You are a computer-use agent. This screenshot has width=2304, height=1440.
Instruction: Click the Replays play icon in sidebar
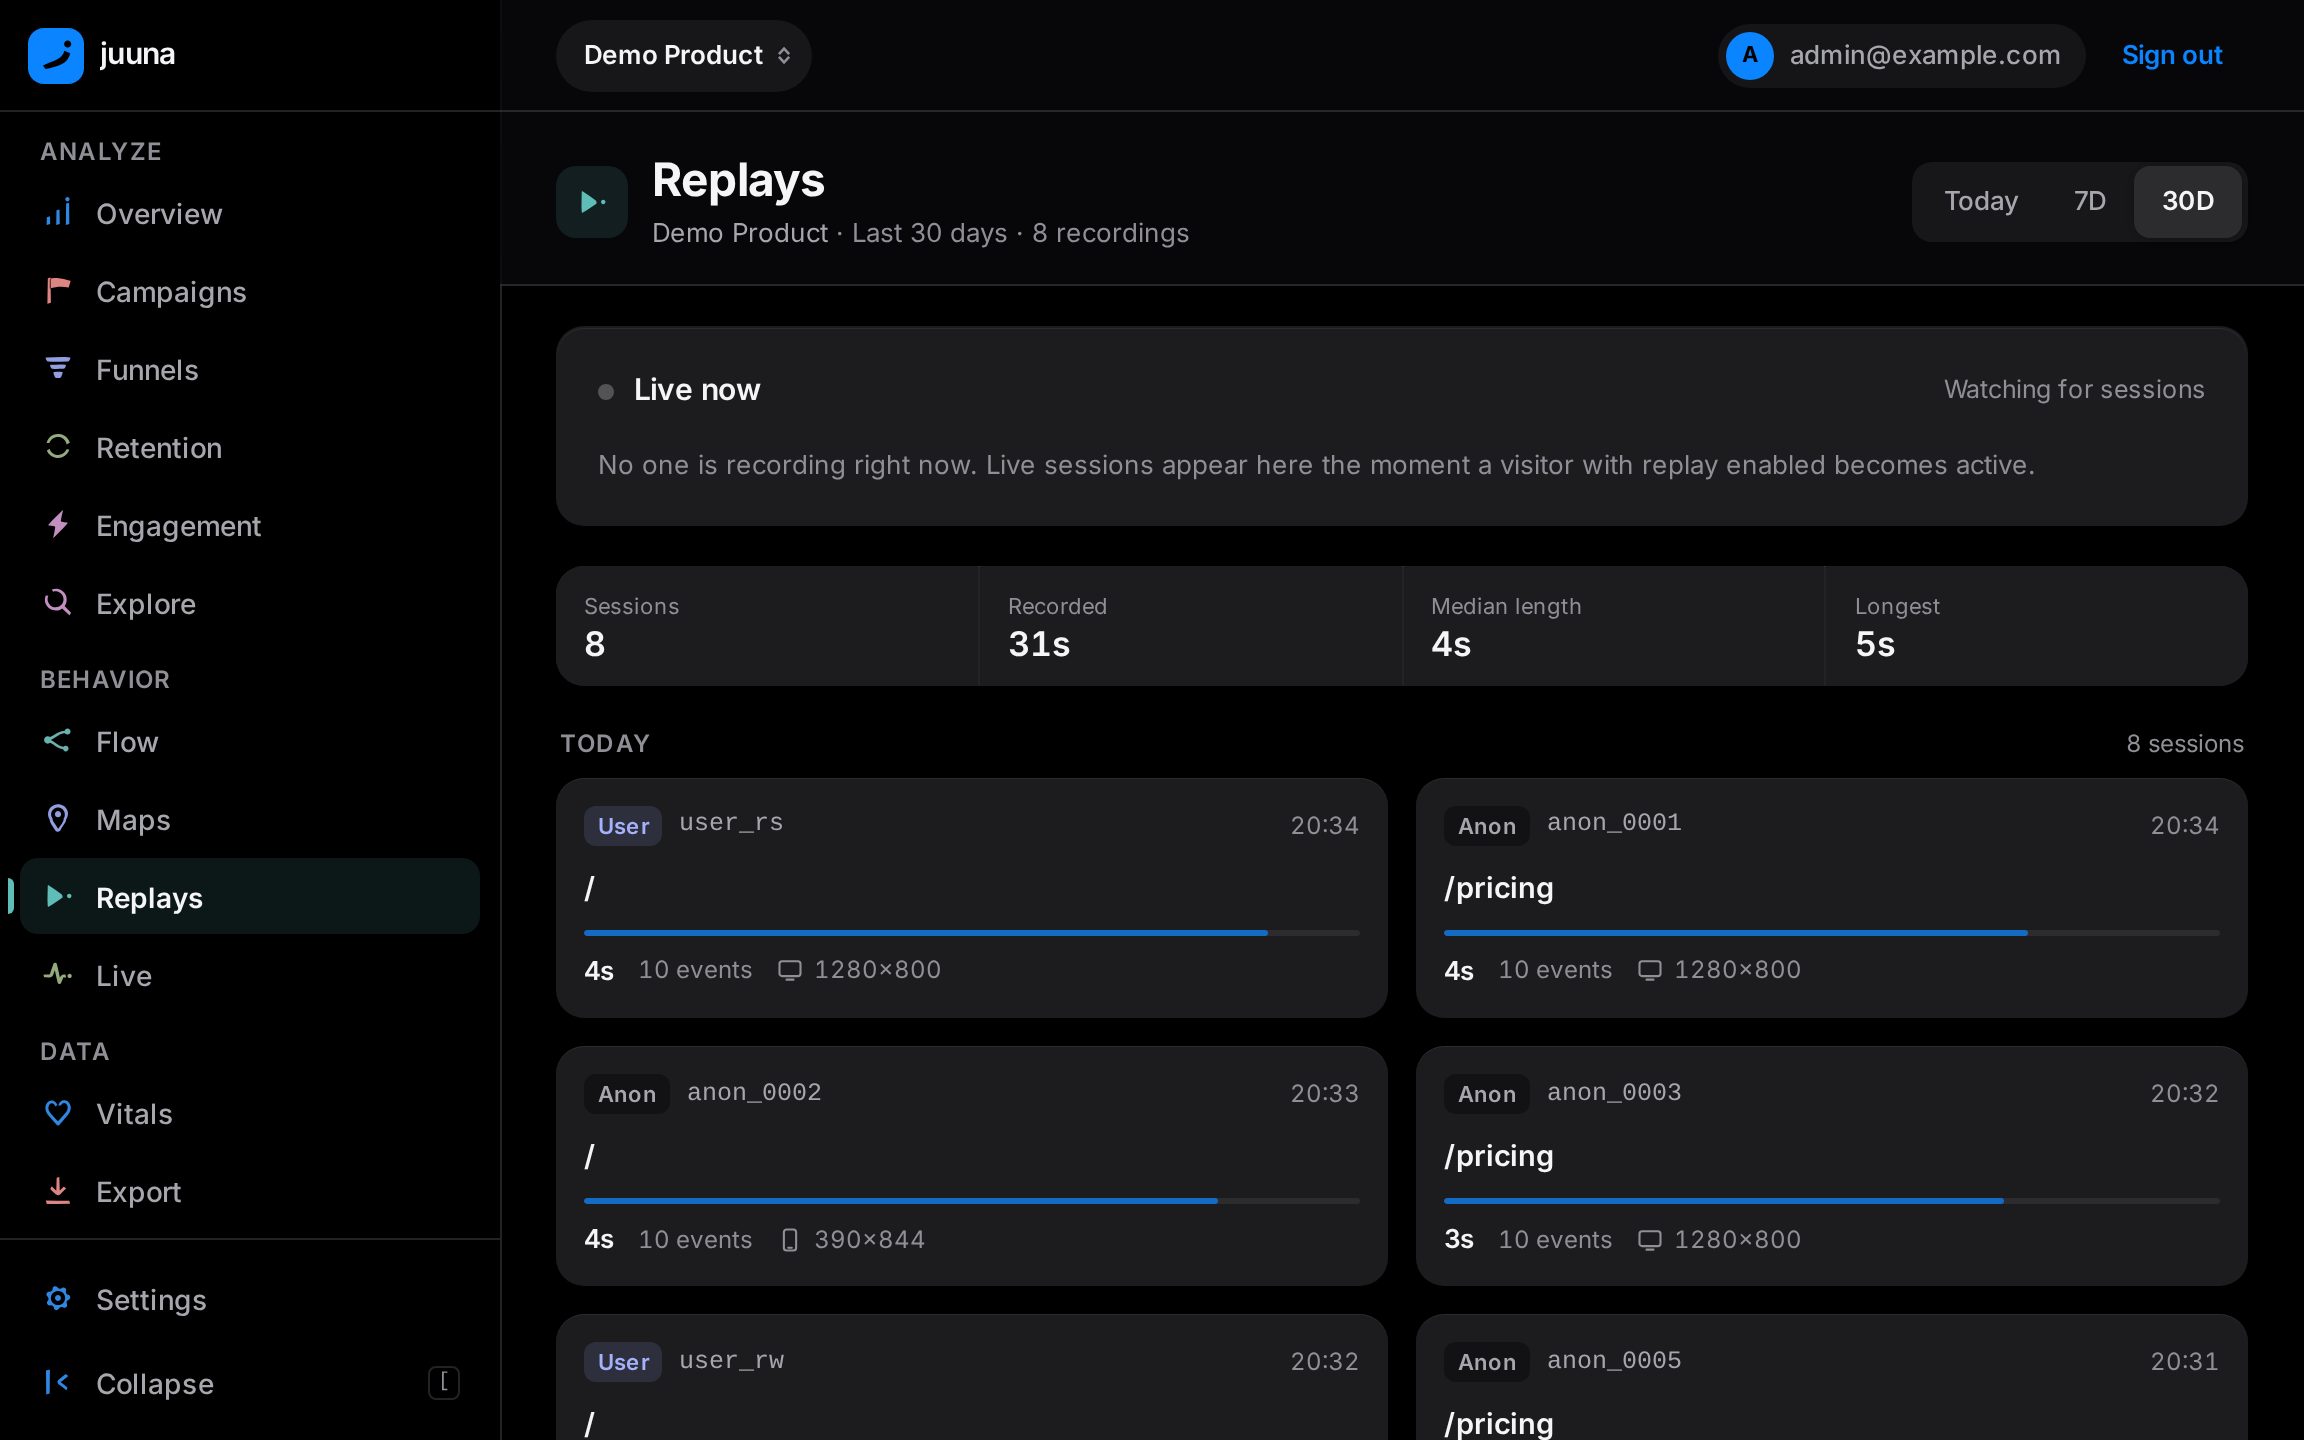pos(58,897)
